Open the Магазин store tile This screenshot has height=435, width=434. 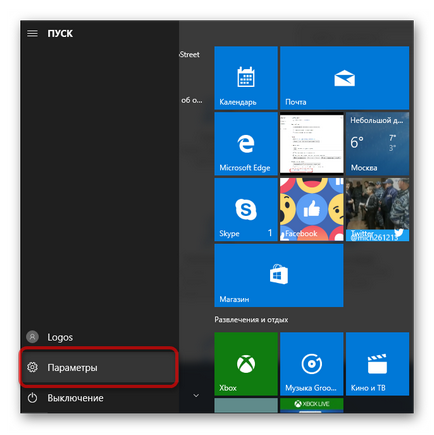tap(279, 275)
